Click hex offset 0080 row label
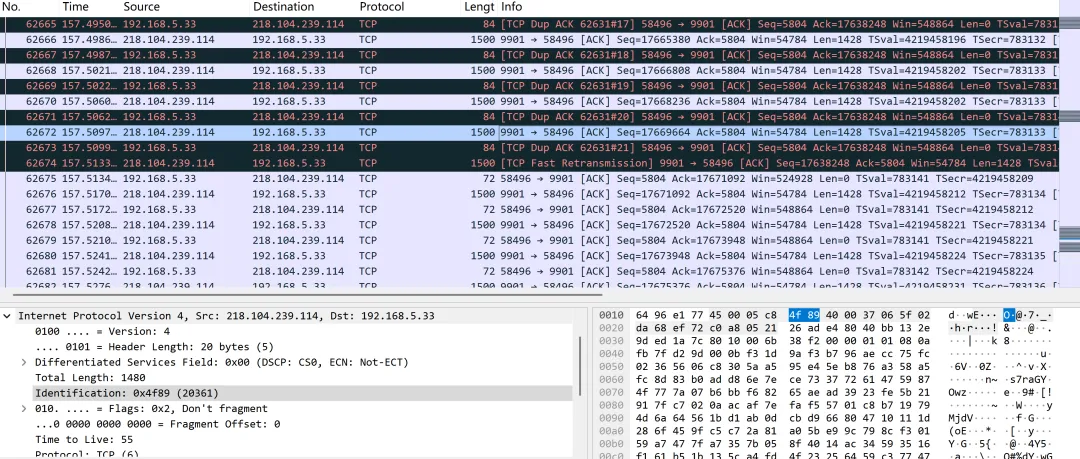Image resolution: width=1080 pixels, height=459 pixels. pos(611,404)
